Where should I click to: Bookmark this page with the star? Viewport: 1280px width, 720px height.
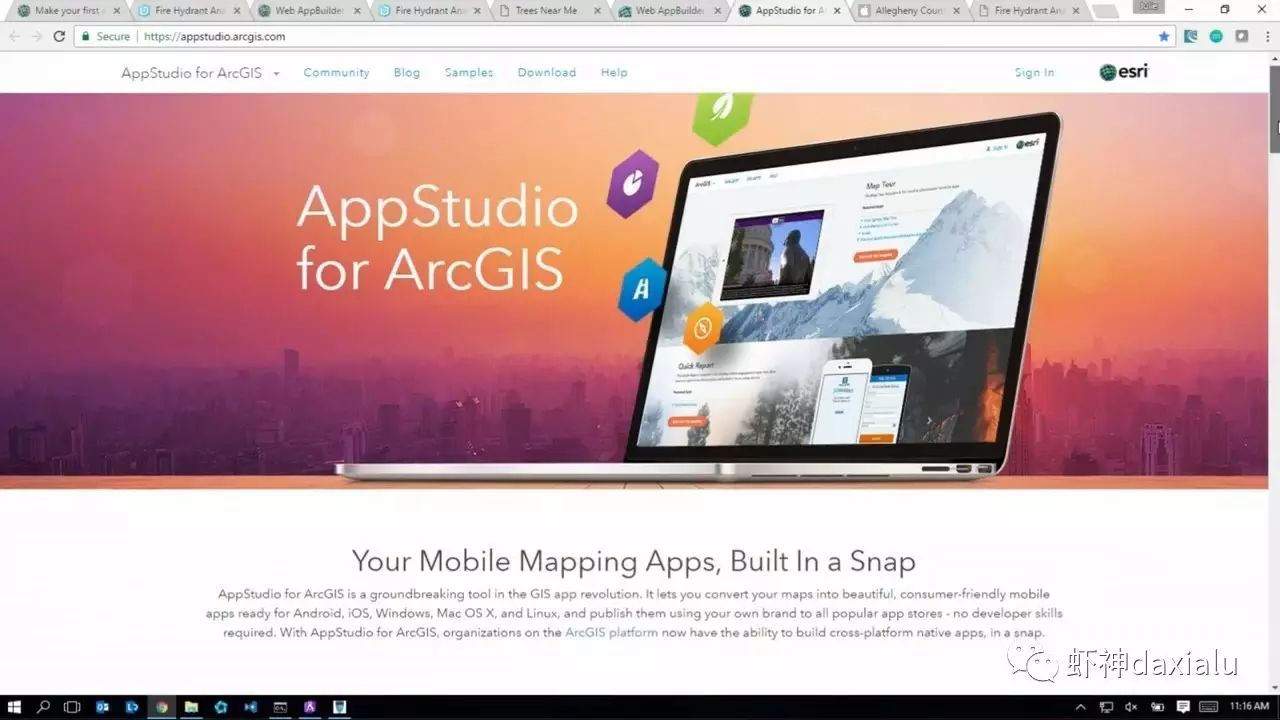(x=1164, y=36)
